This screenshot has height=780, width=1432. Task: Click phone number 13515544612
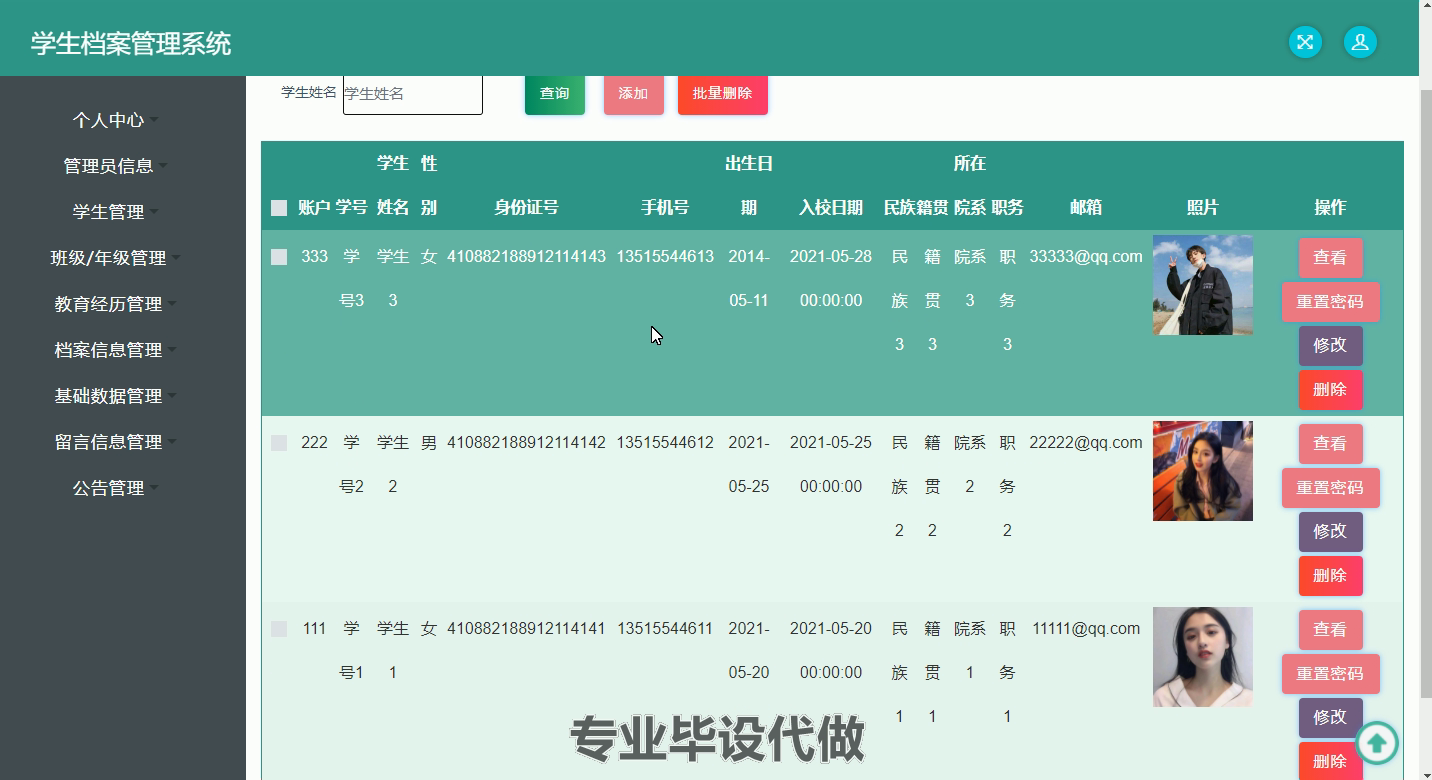pyautogui.click(x=665, y=443)
